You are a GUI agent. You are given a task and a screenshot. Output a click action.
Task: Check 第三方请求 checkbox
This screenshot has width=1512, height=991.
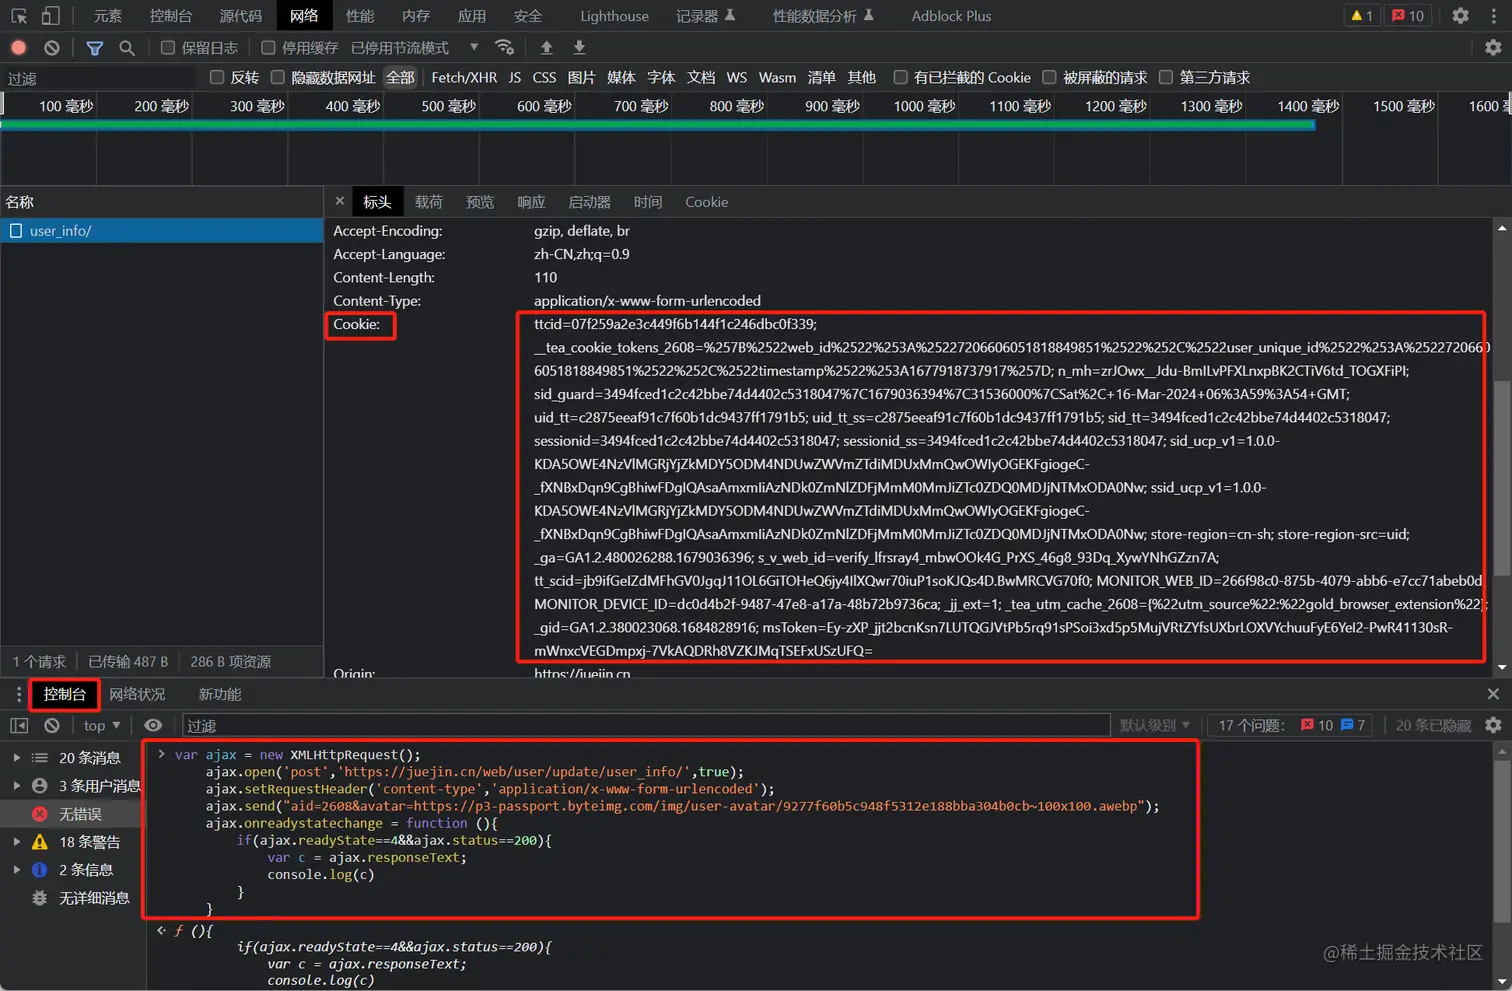click(1166, 78)
